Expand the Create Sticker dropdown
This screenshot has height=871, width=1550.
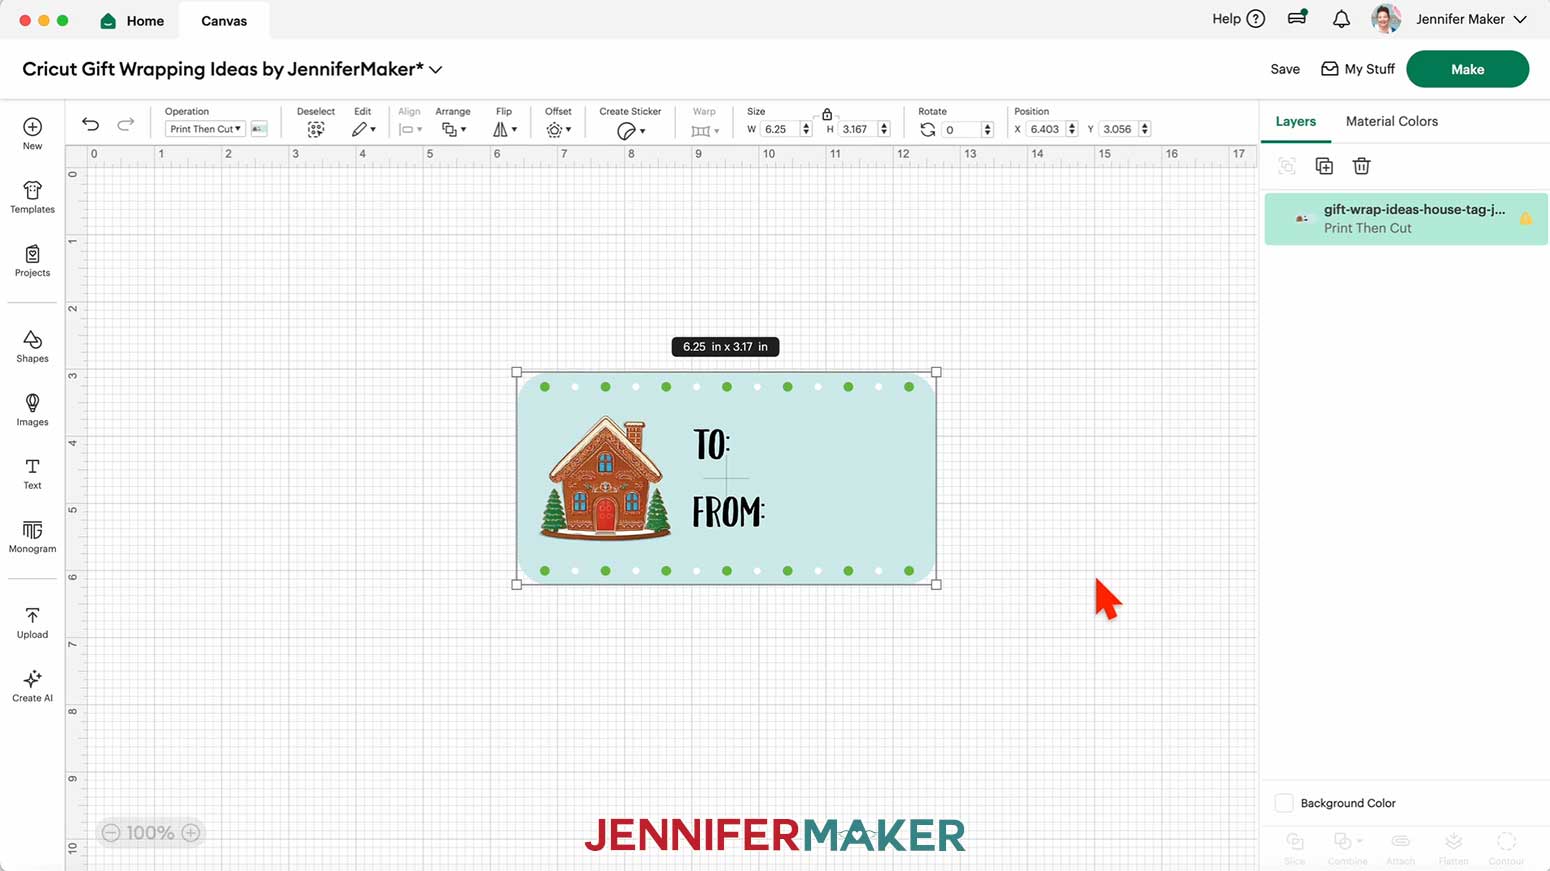coord(631,131)
